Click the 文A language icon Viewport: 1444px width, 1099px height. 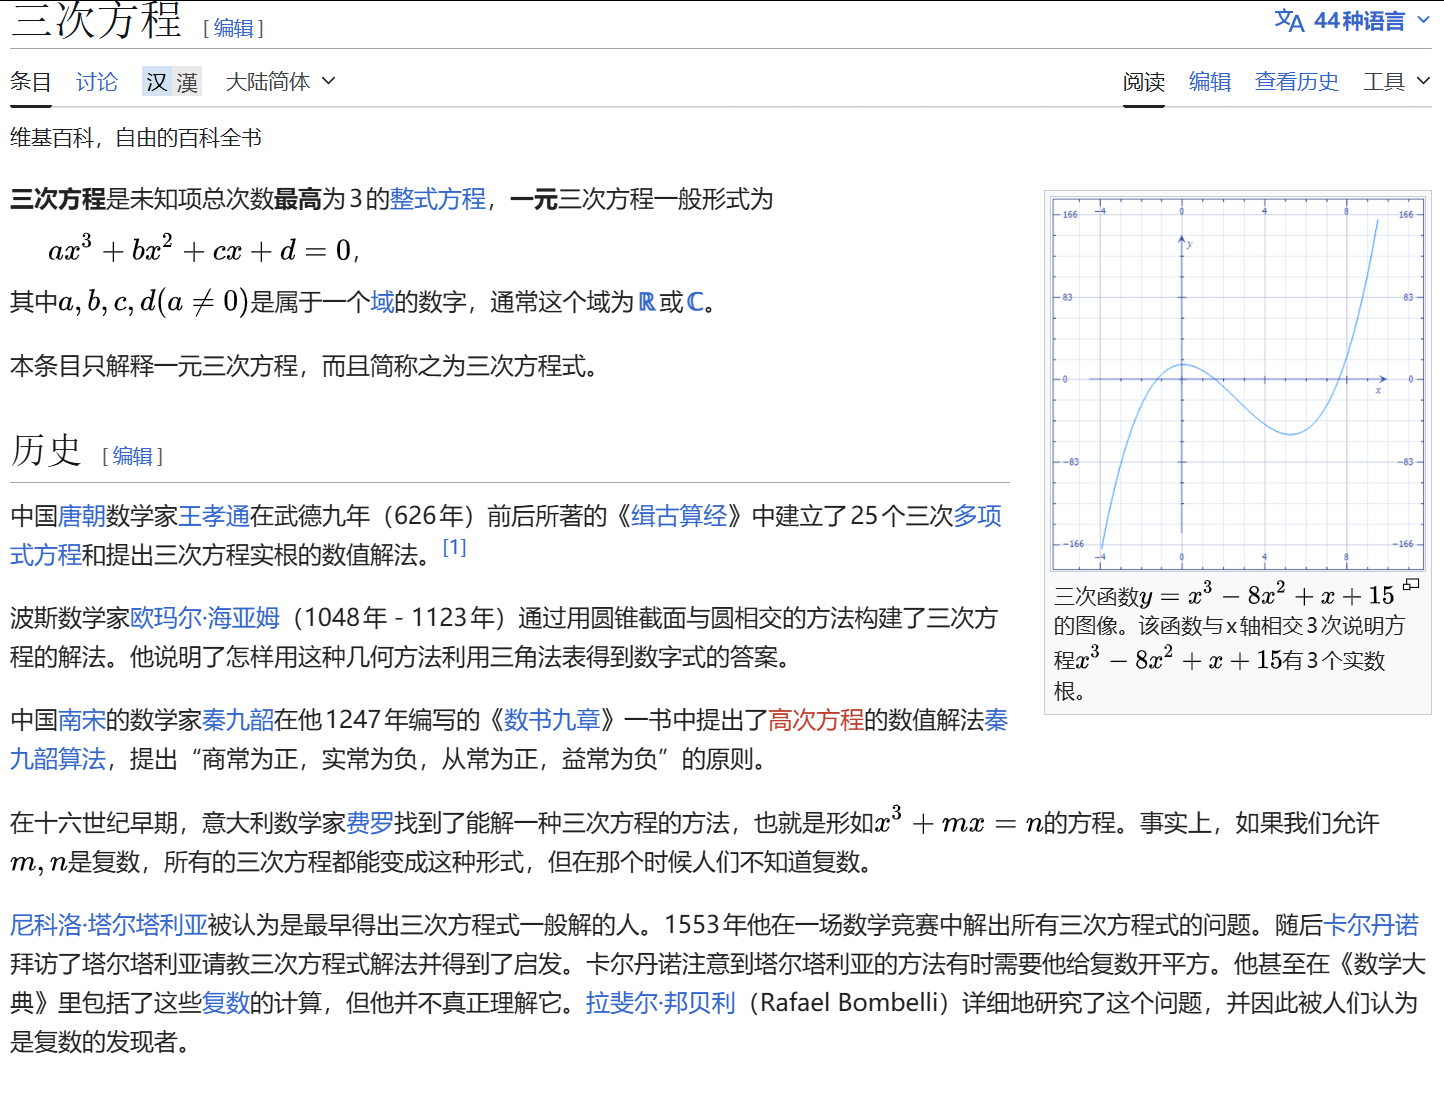pyautogui.click(x=1289, y=20)
